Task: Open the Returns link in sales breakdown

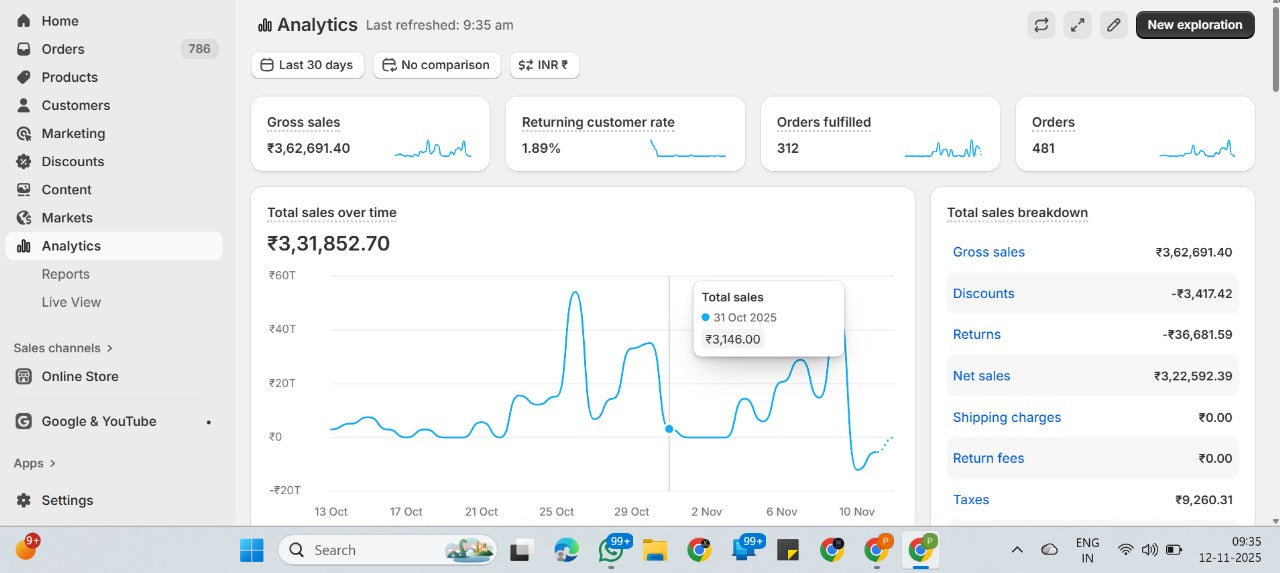Action: [x=976, y=335]
